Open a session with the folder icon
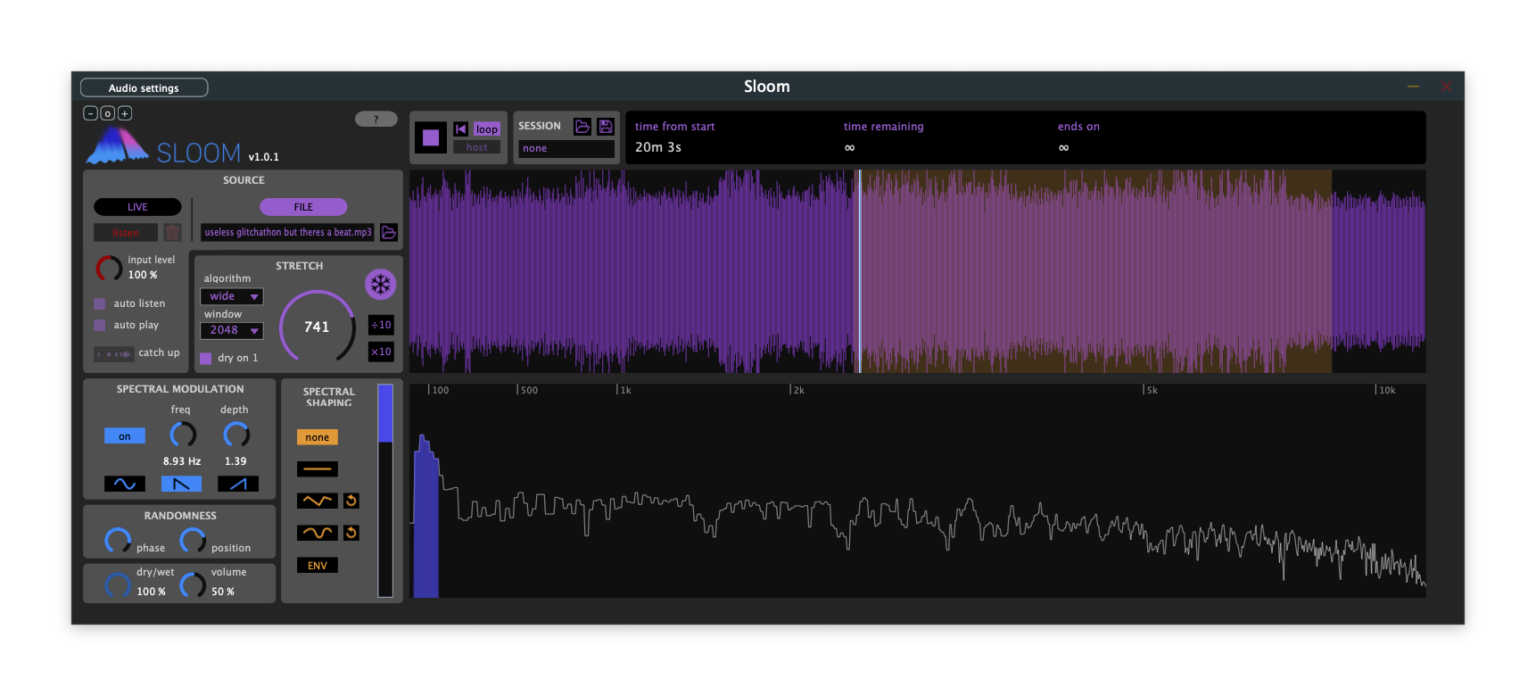The image size is (1536, 696). tap(583, 126)
